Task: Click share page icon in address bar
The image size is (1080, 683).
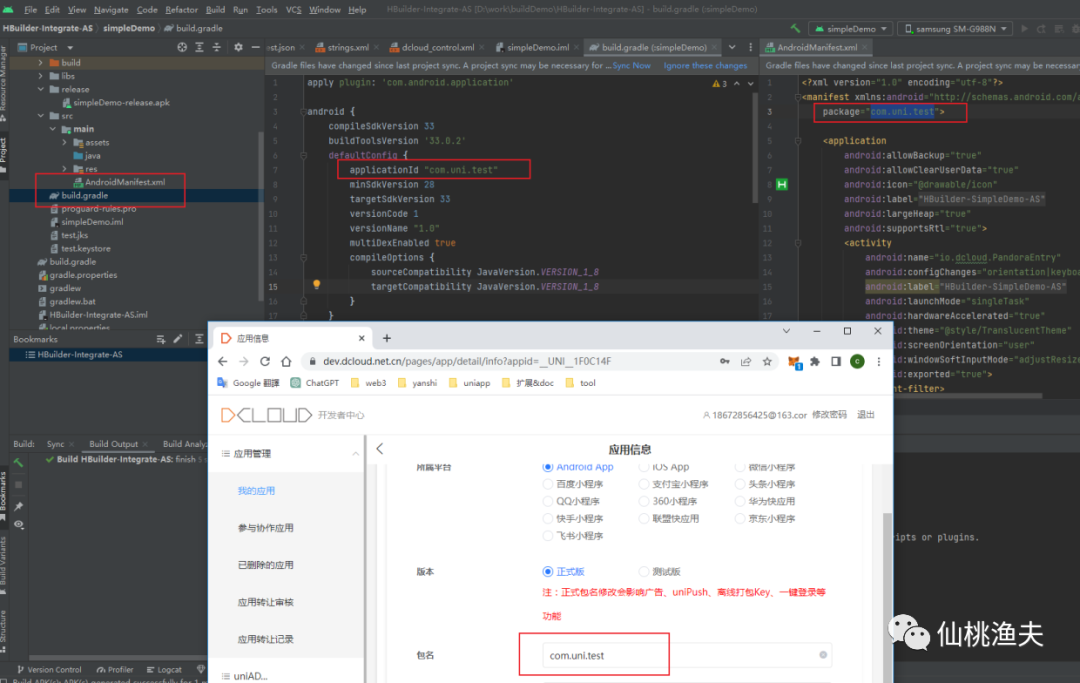Action: 746,361
